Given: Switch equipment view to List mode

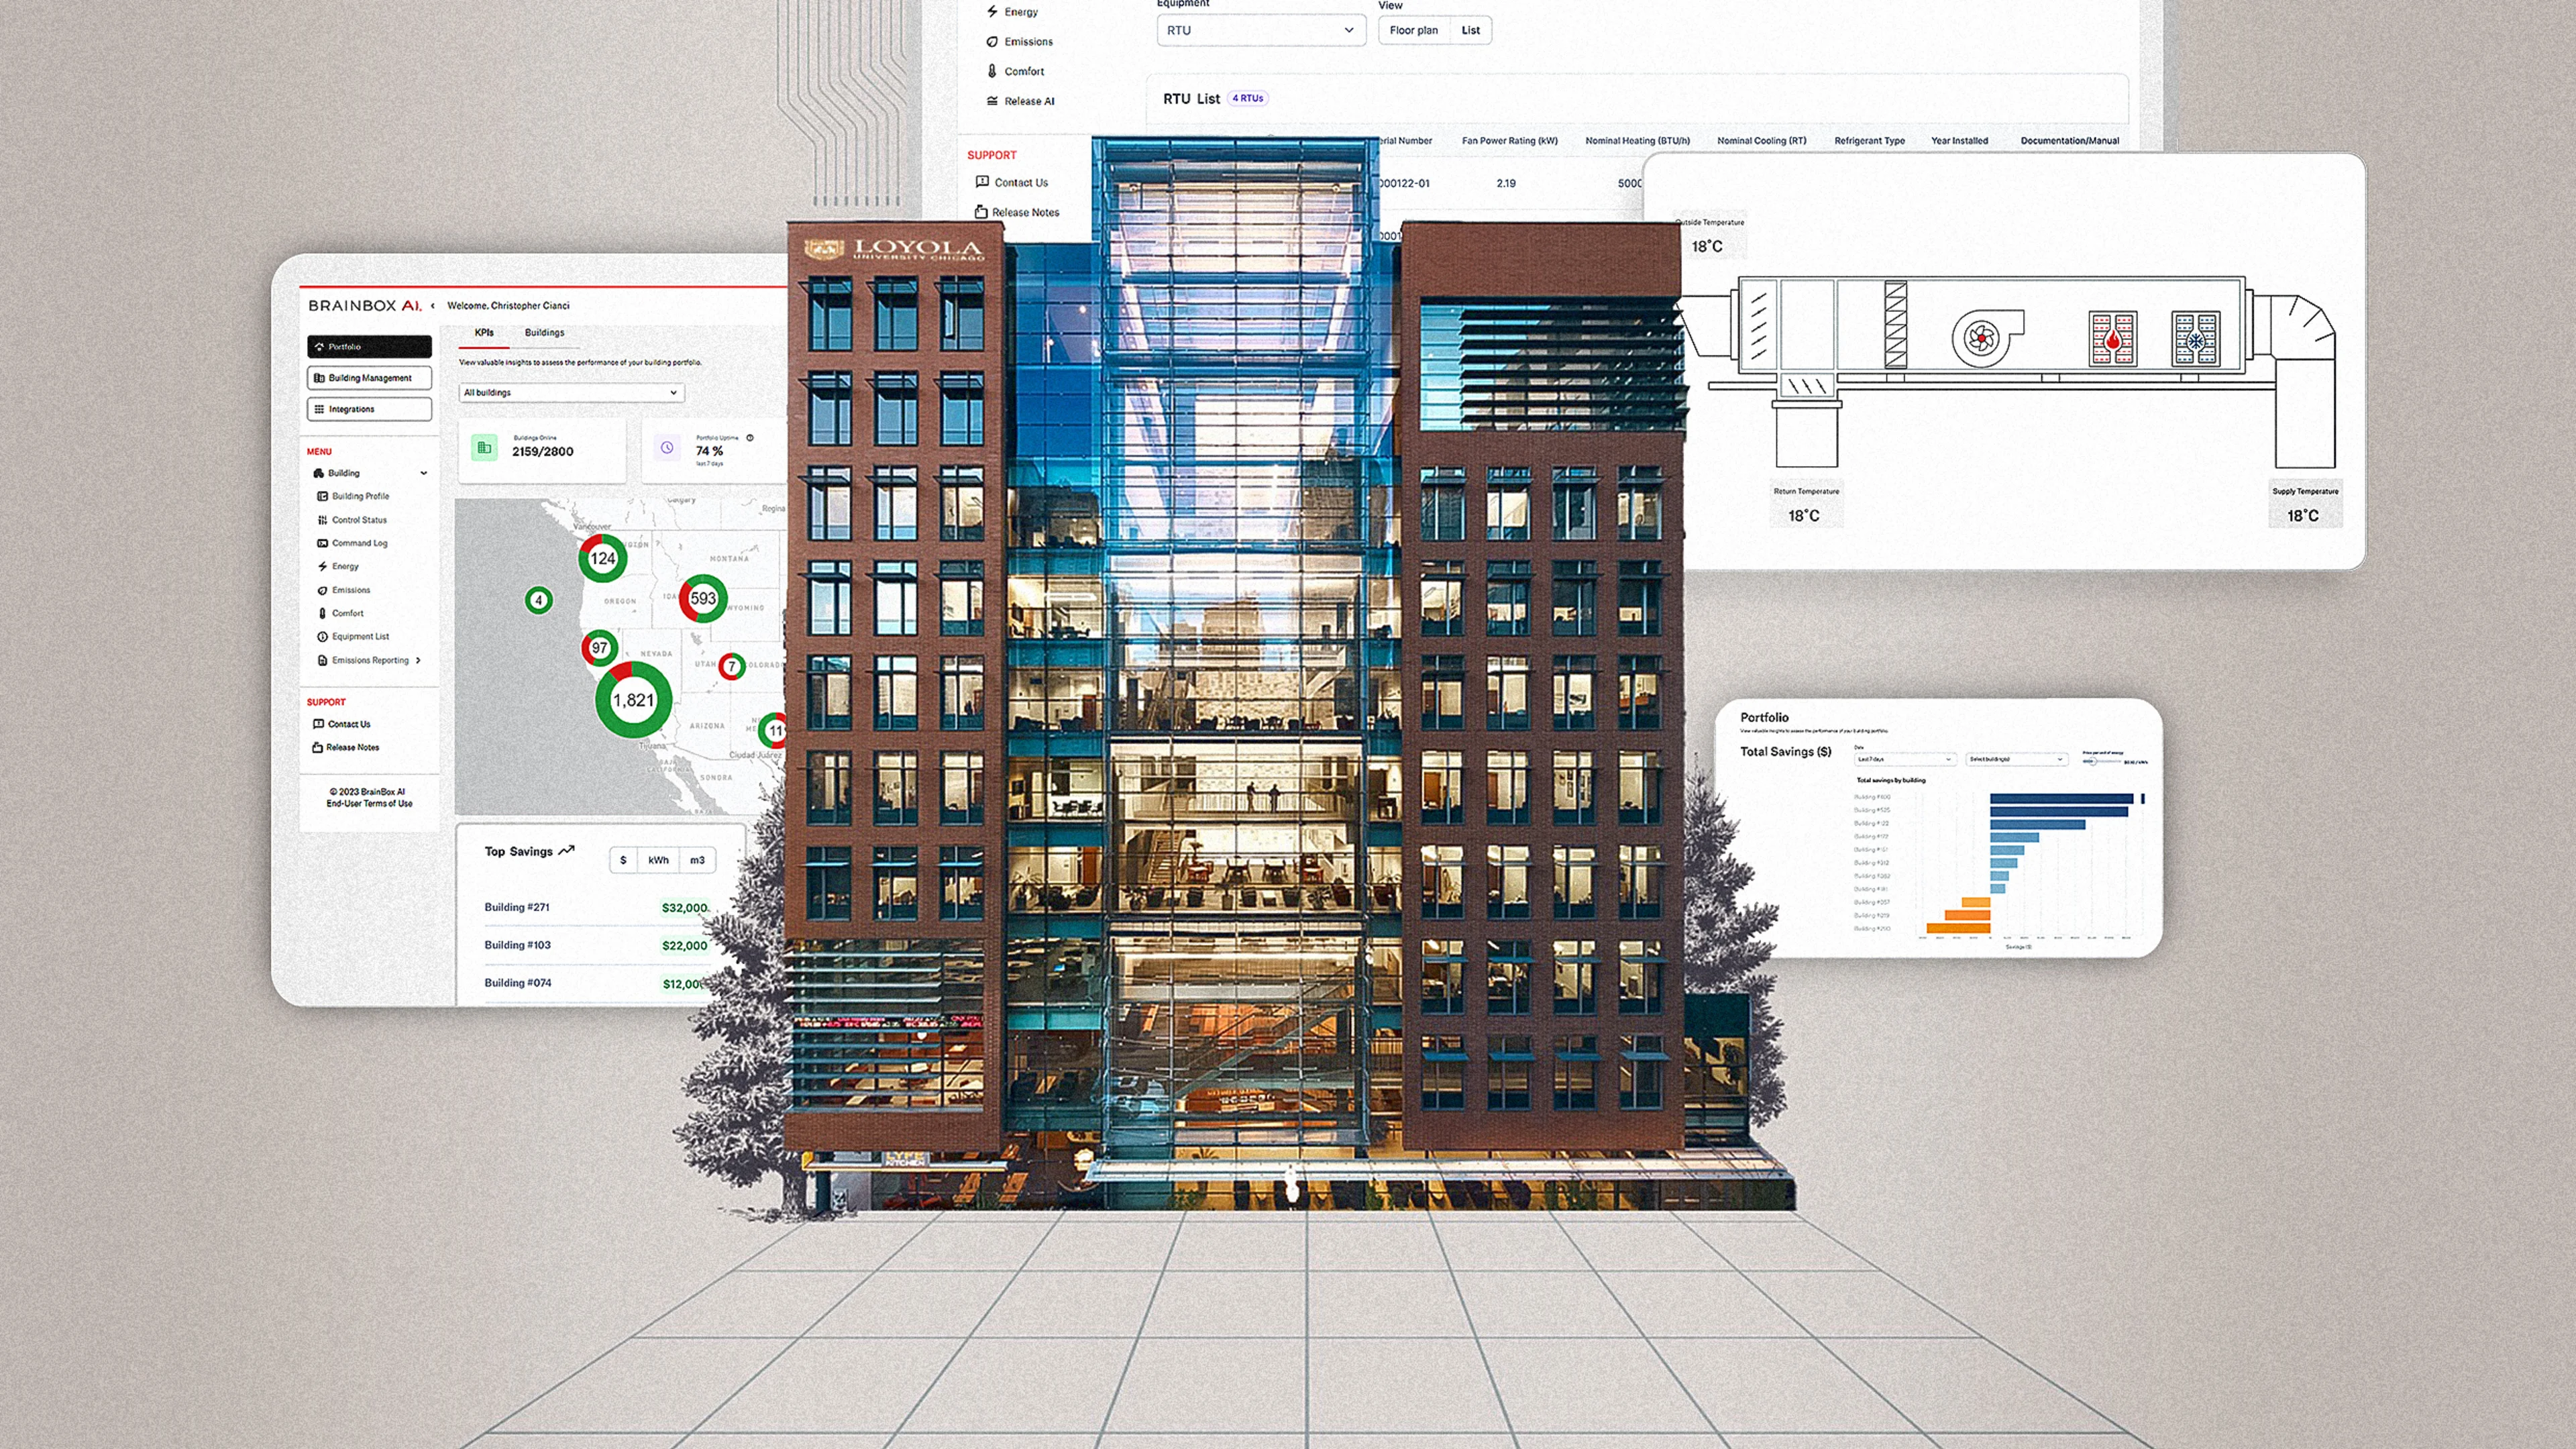Looking at the screenshot, I should [x=1470, y=30].
